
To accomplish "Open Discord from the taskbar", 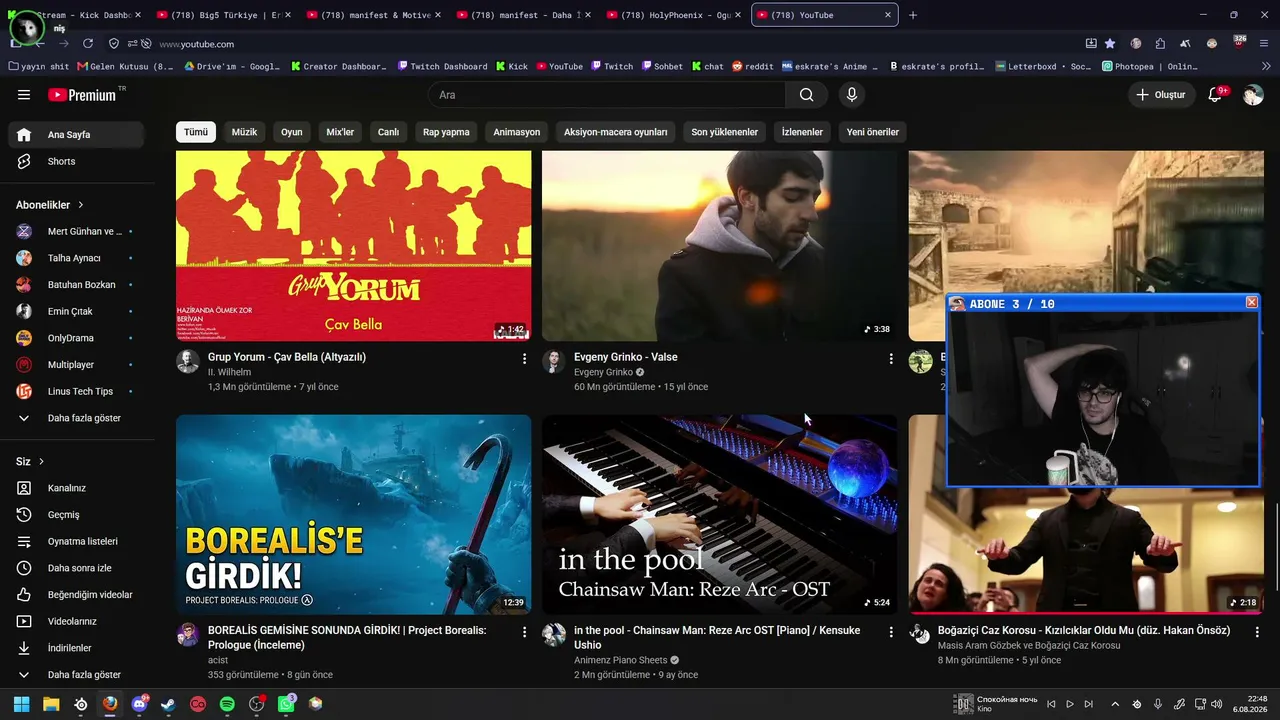I will point(139,704).
